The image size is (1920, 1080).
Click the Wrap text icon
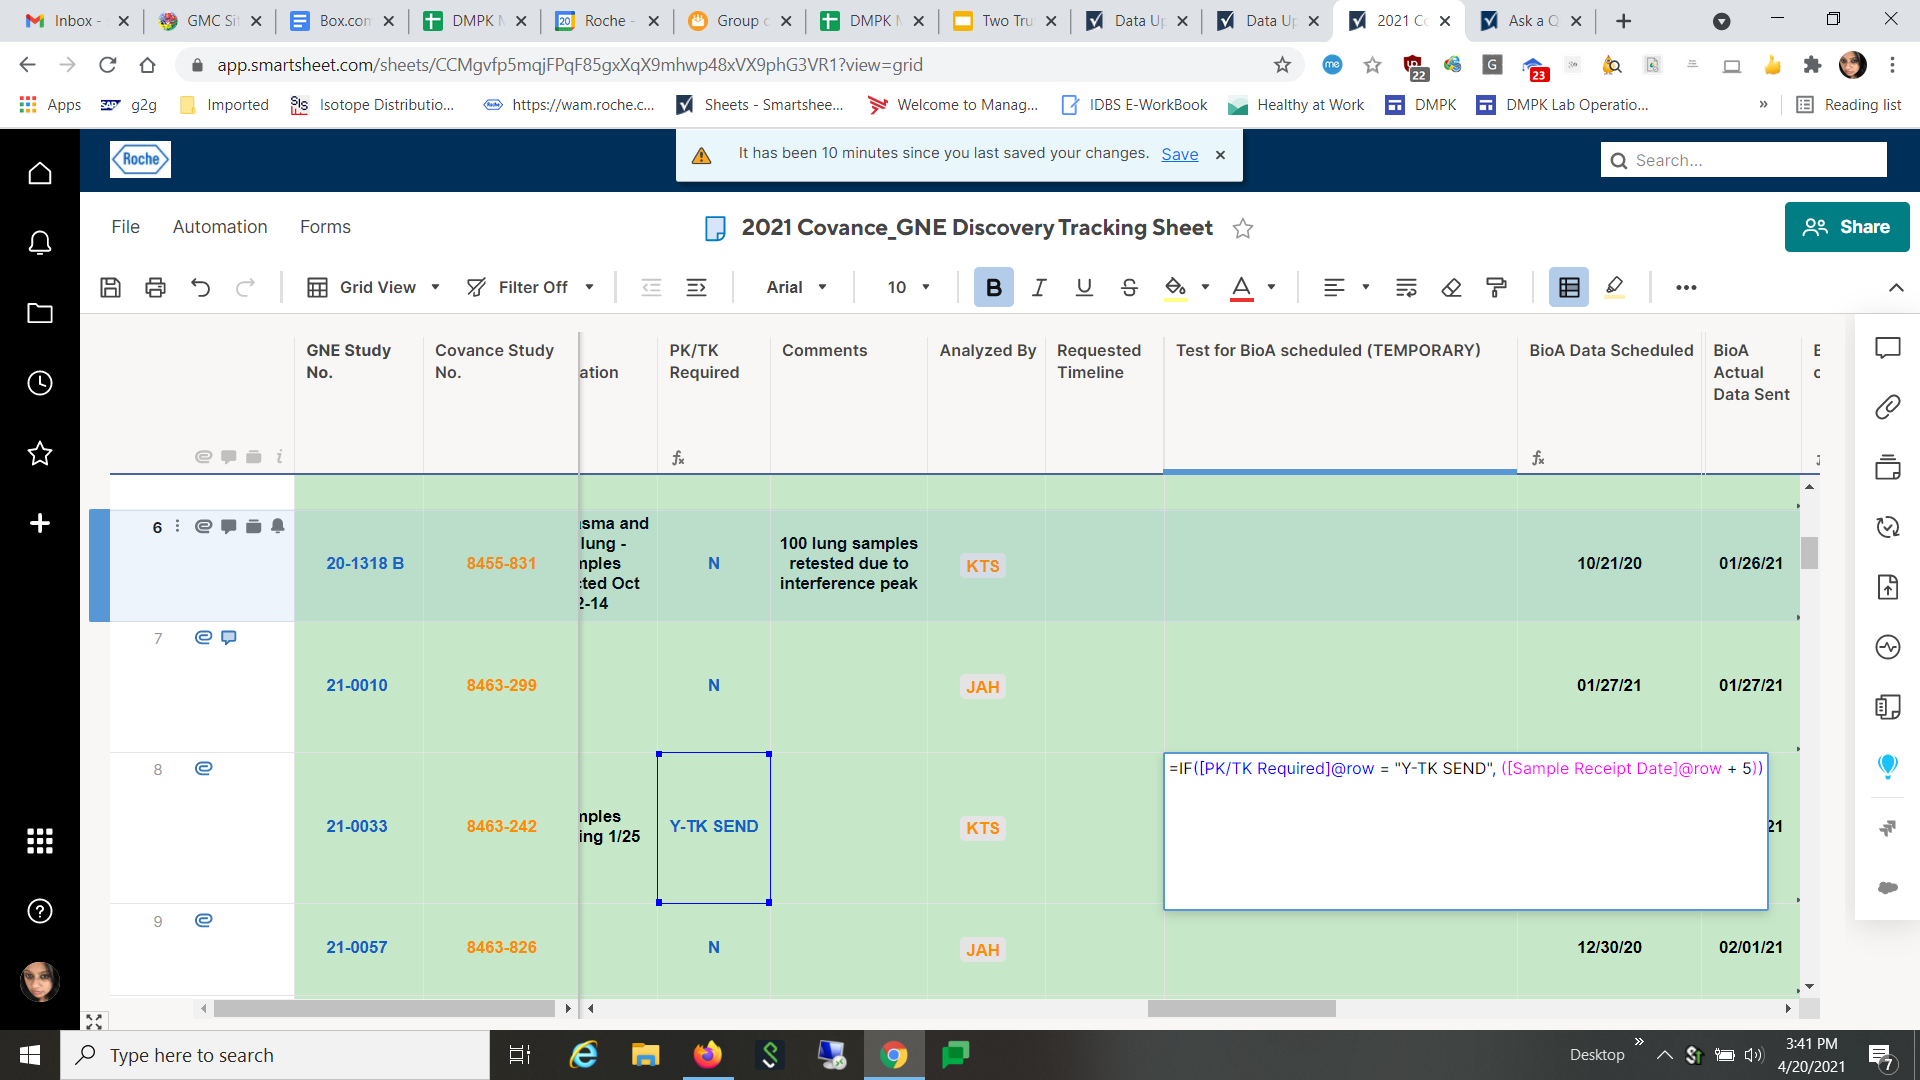click(1406, 288)
